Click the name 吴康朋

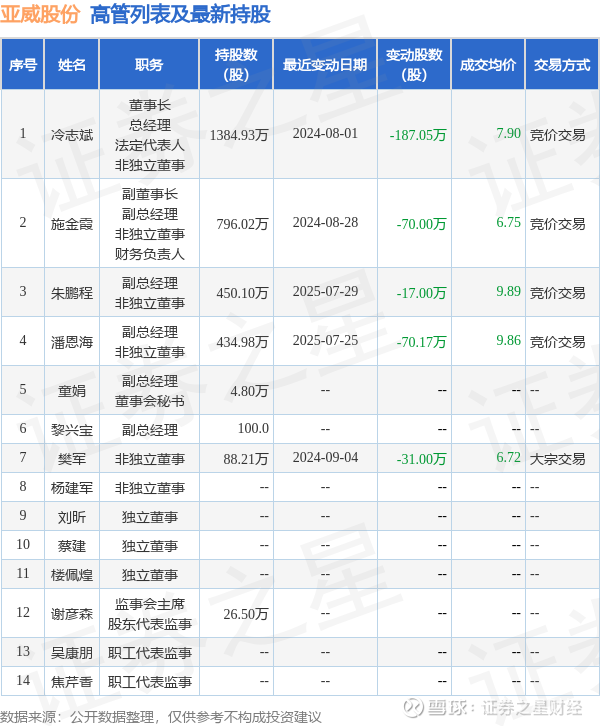pos(72,653)
